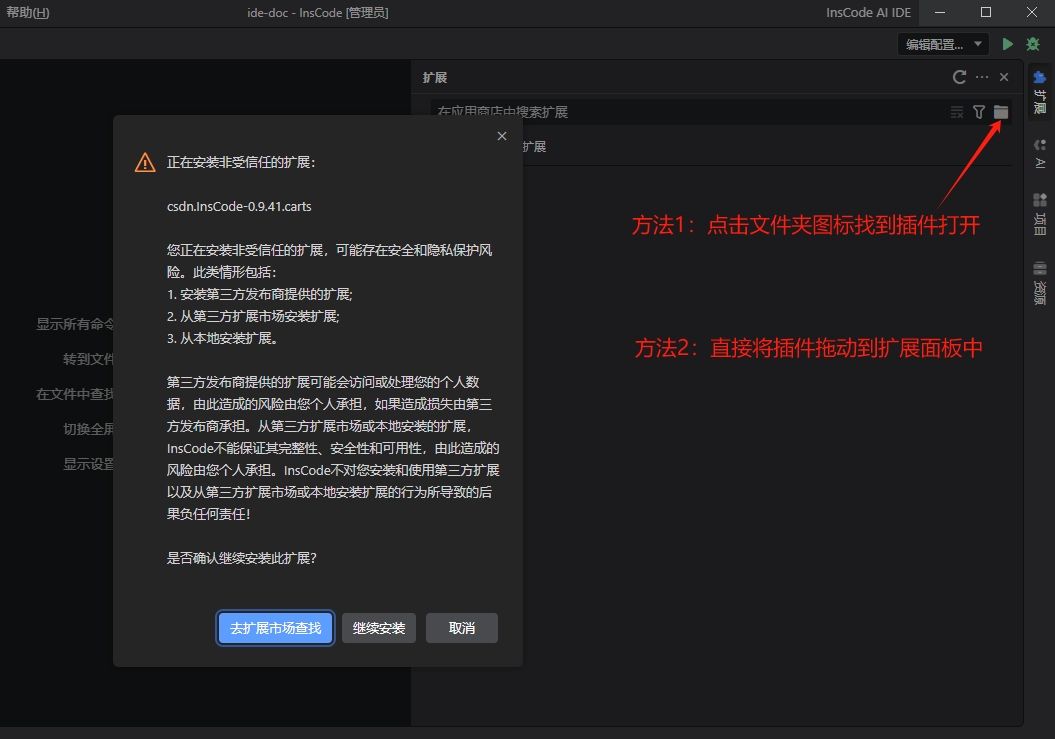Start debugging with the green bug icon

[x=1033, y=44]
